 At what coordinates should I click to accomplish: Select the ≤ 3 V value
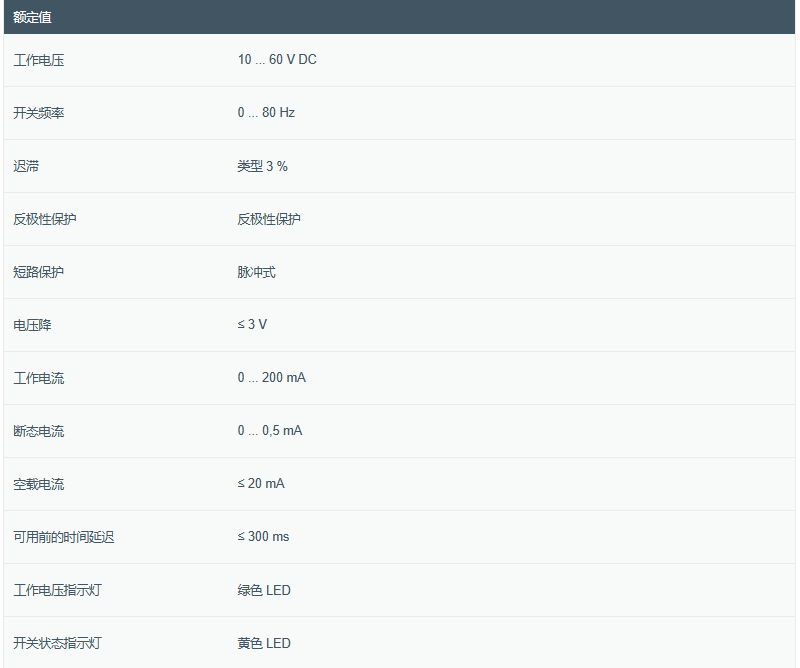pos(252,325)
